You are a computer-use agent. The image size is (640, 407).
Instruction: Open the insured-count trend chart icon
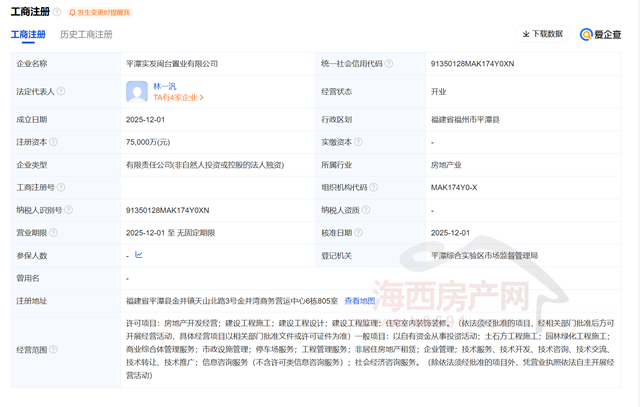pos(137,255)
